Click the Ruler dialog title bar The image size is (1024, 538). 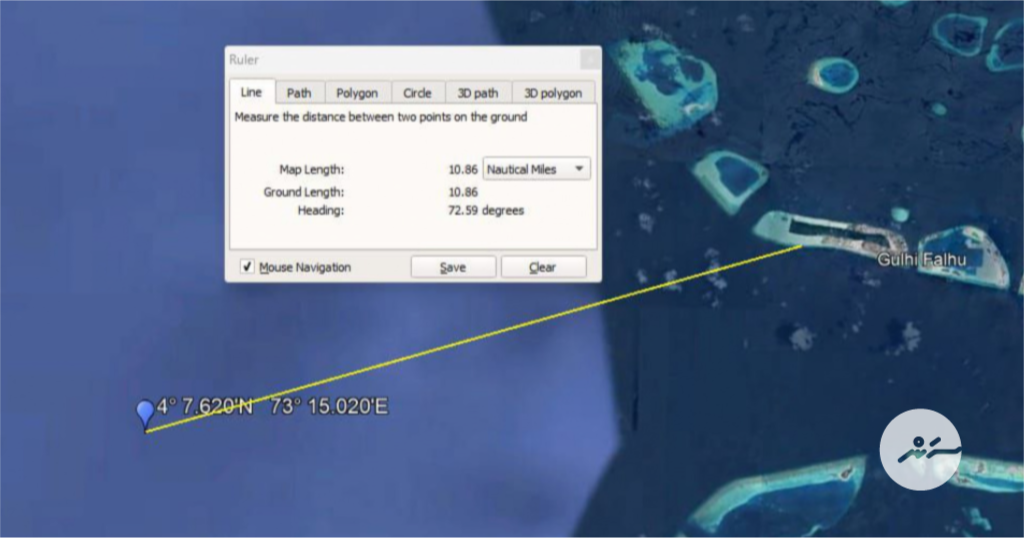point(400,60)
